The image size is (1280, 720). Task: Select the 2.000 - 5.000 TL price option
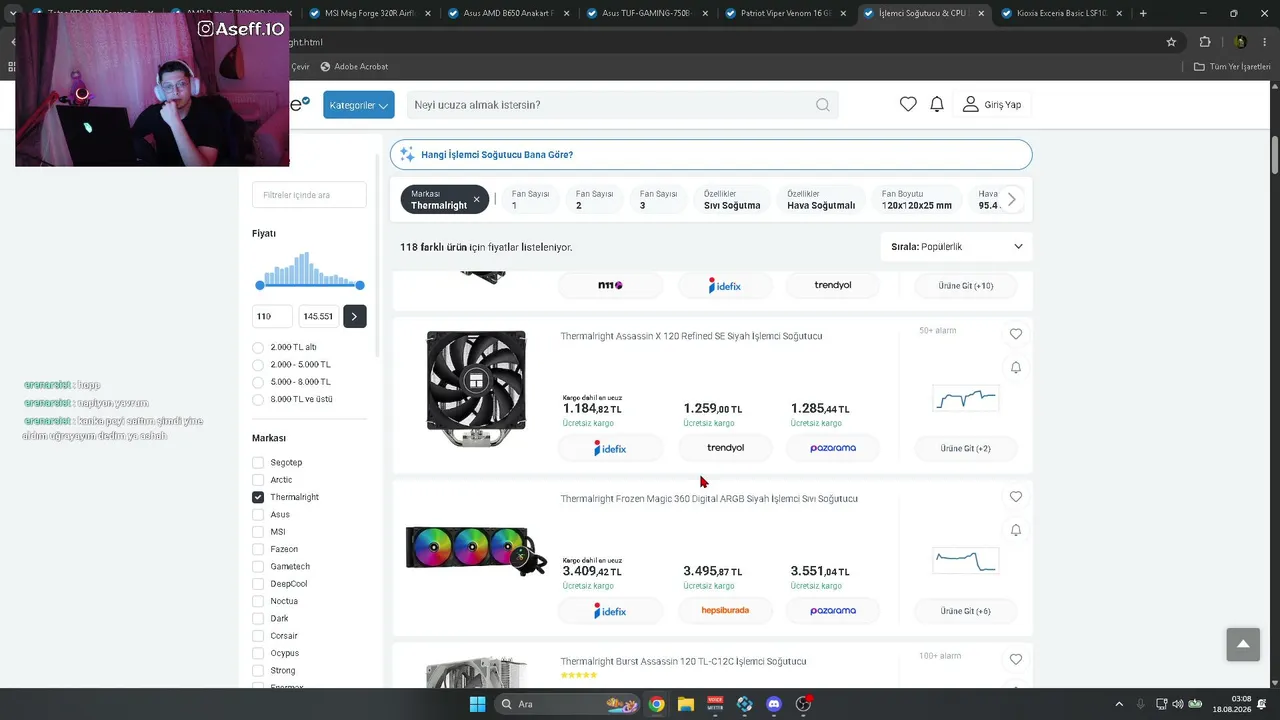258,365
